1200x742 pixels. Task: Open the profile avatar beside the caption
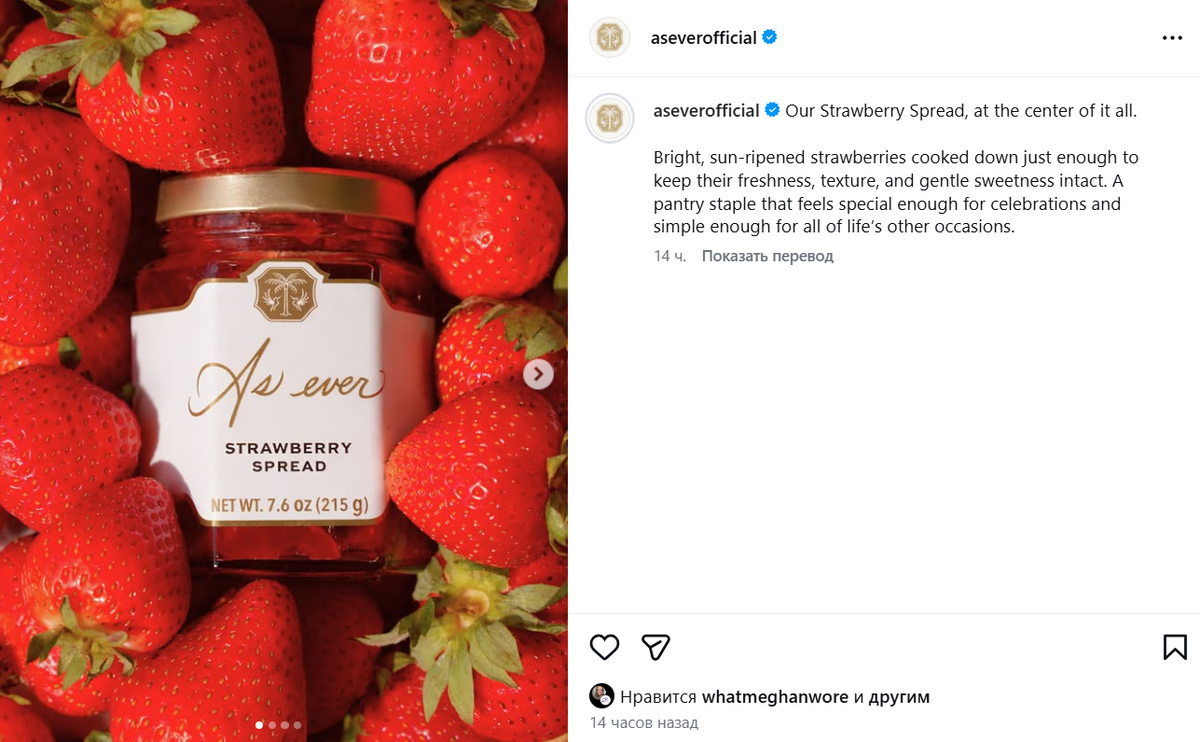pos(609,119)
